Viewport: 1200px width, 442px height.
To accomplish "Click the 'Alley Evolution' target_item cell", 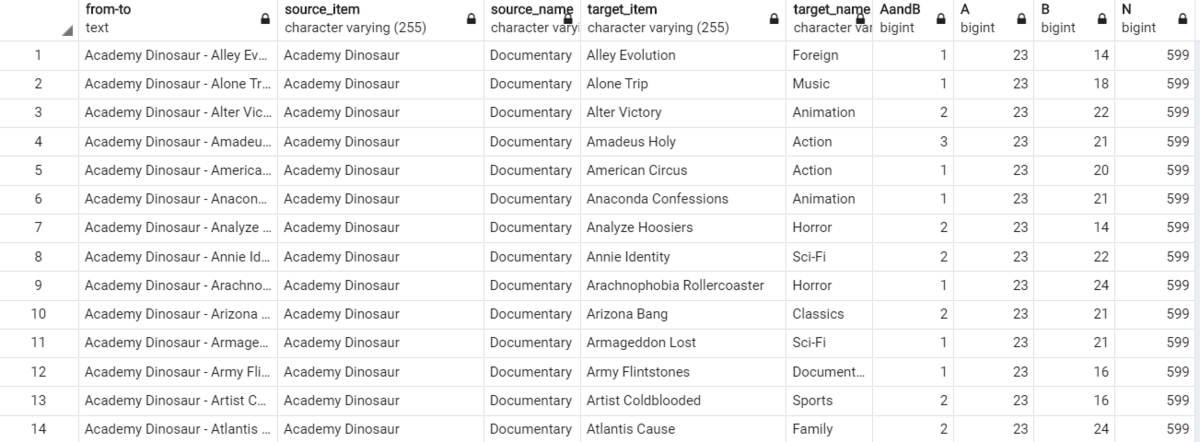I will [683, 55].
